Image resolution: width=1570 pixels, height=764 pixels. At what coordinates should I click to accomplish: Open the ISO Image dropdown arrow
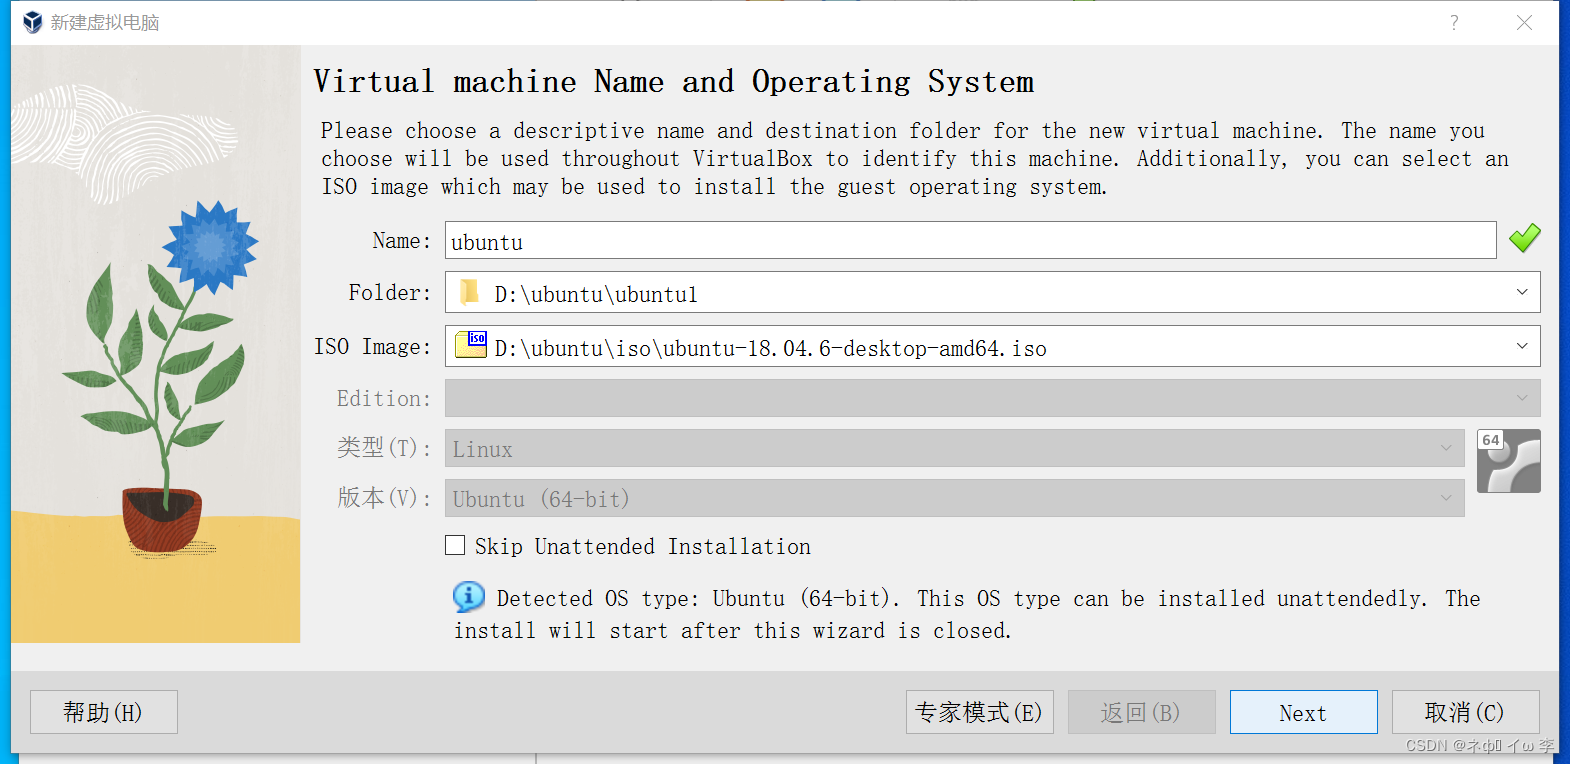pyautogui.click(x=1522, y=346)
